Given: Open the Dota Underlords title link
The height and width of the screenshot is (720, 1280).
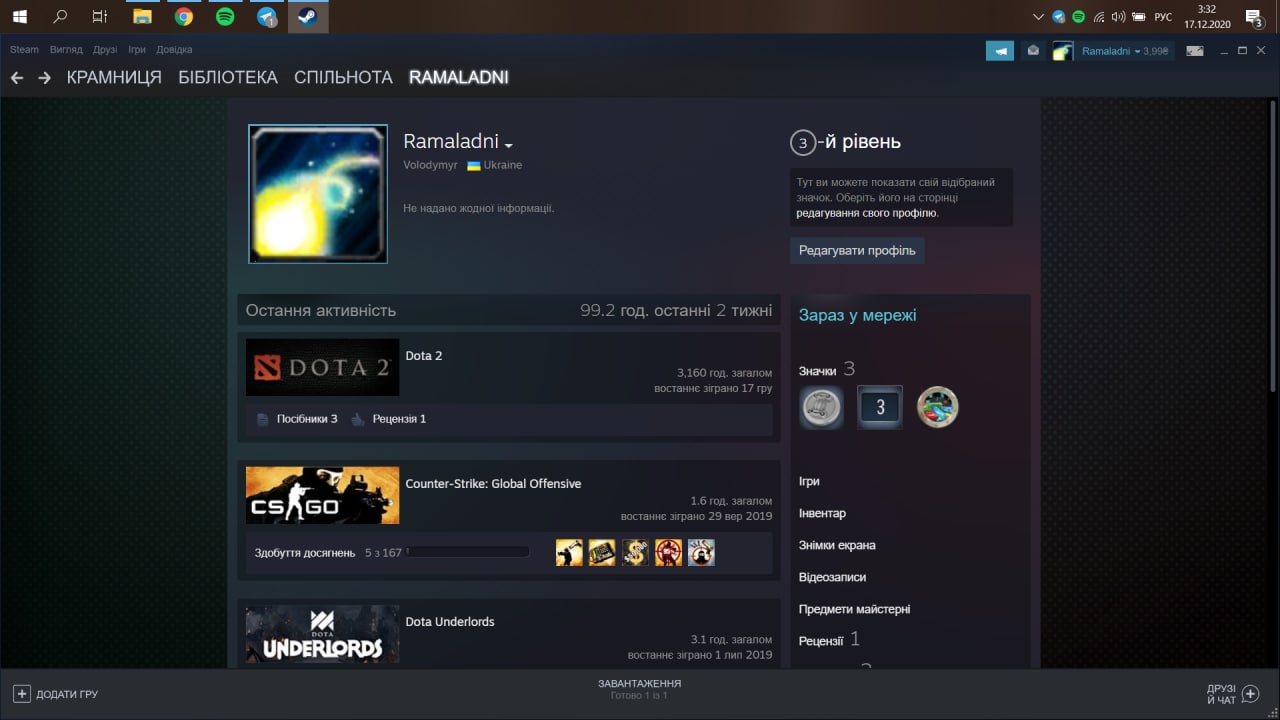Looking at the screenshot, I should click(450, 622).
